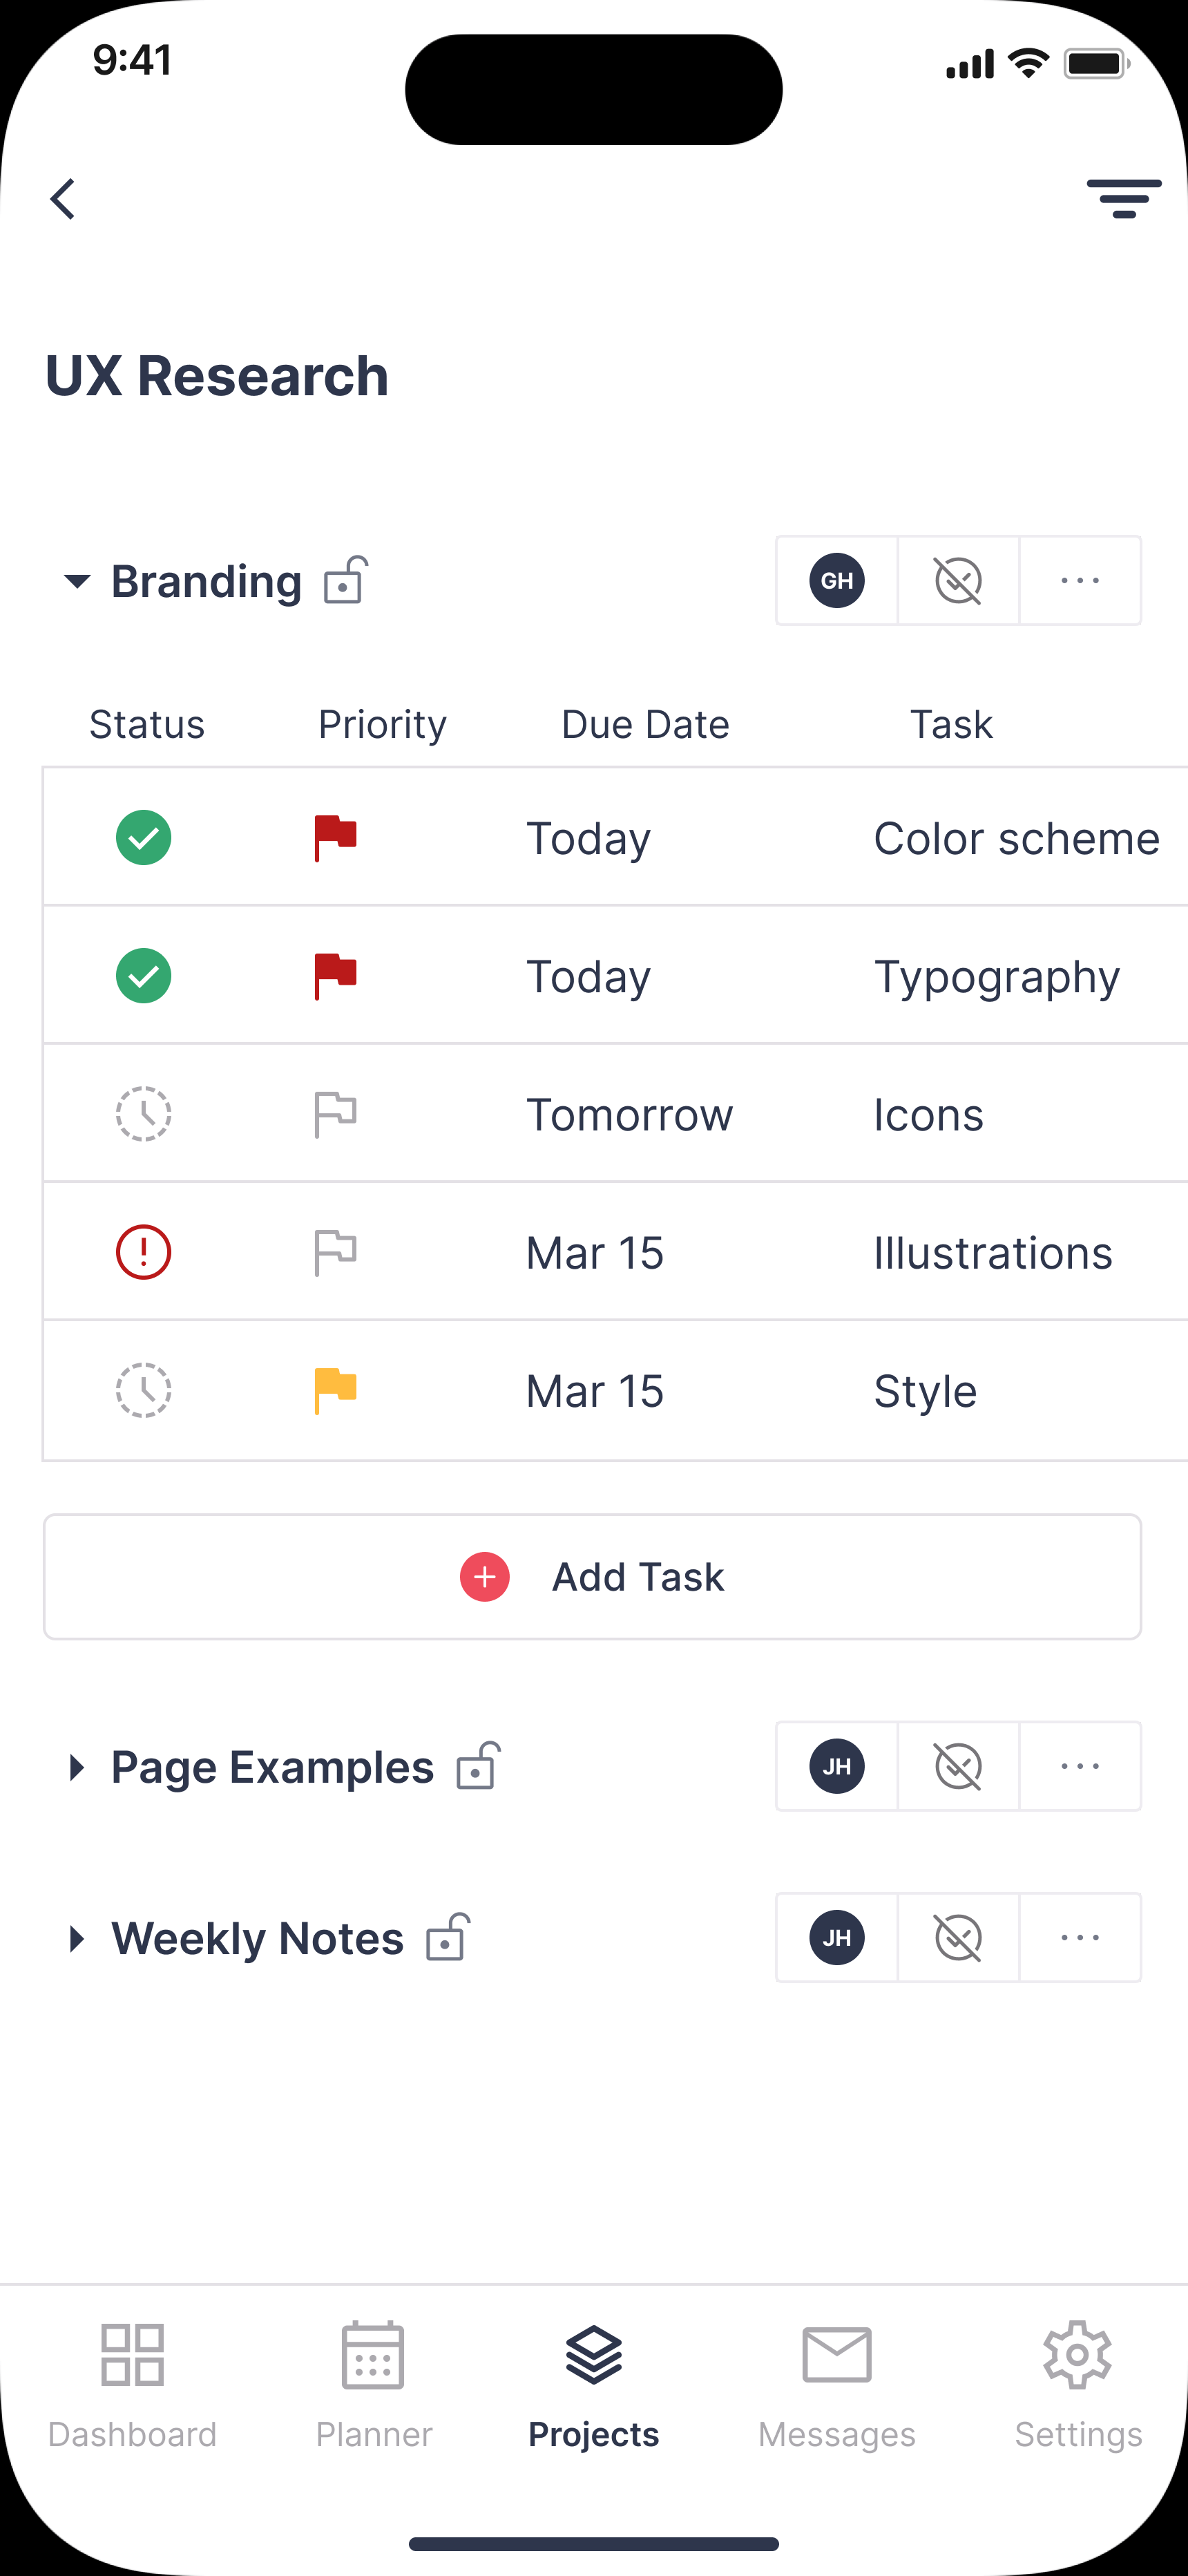Collapse the Branding section arrow
The image size is (1188, 2576).
[77, 581]
